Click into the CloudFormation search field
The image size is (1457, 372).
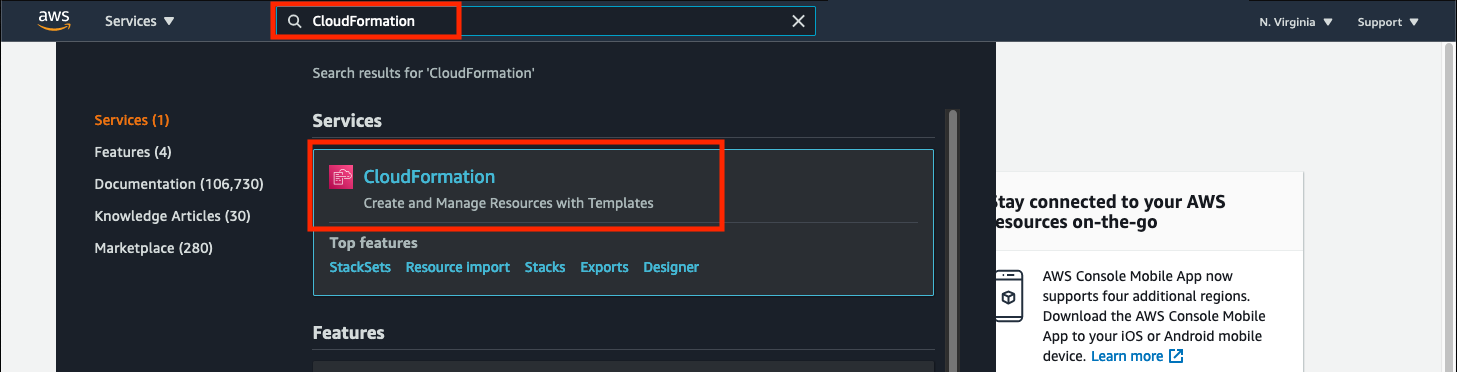click(x=545, y=21)
